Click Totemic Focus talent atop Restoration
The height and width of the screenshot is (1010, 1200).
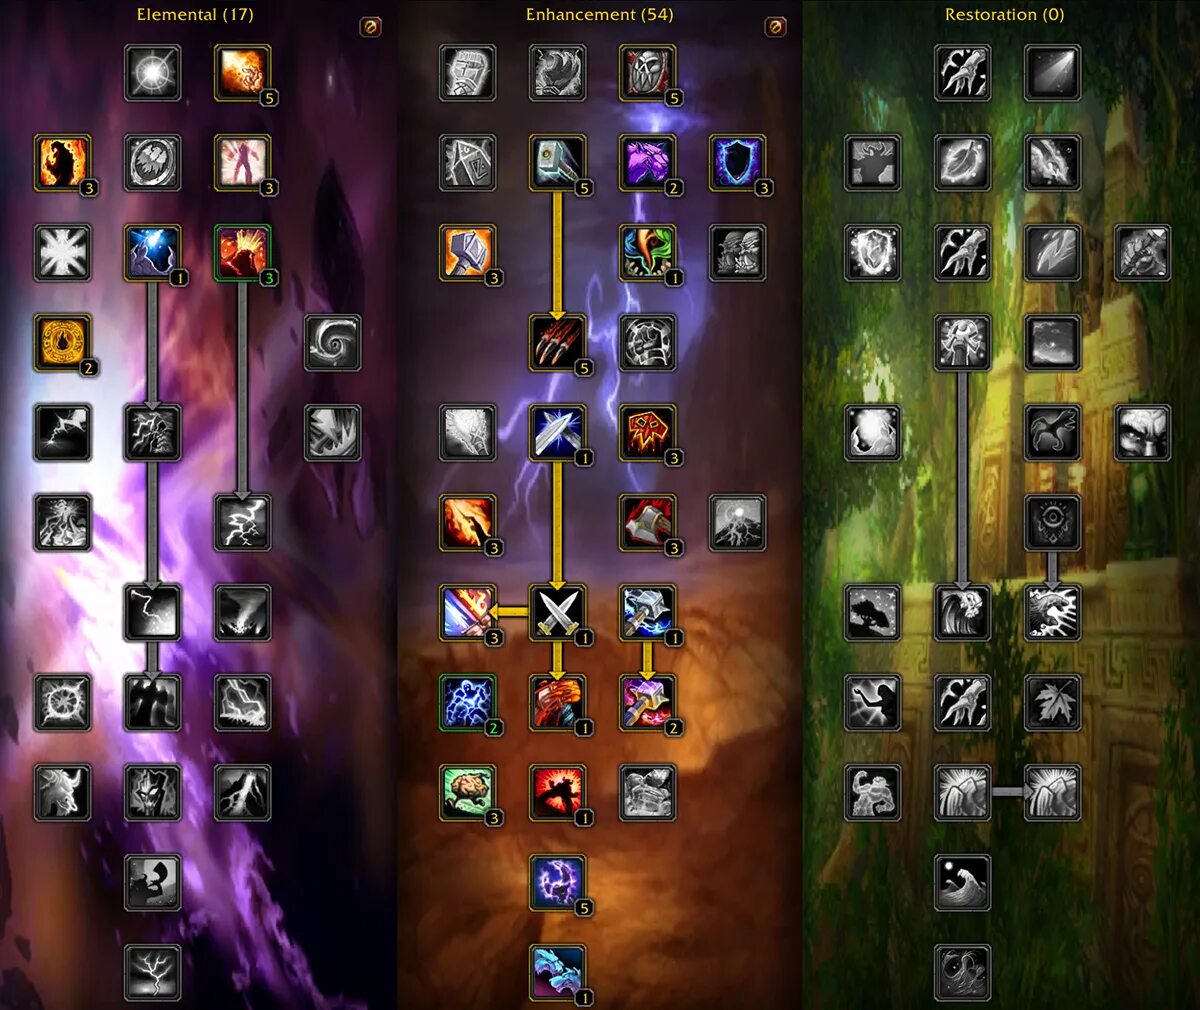pos(1053,73)
